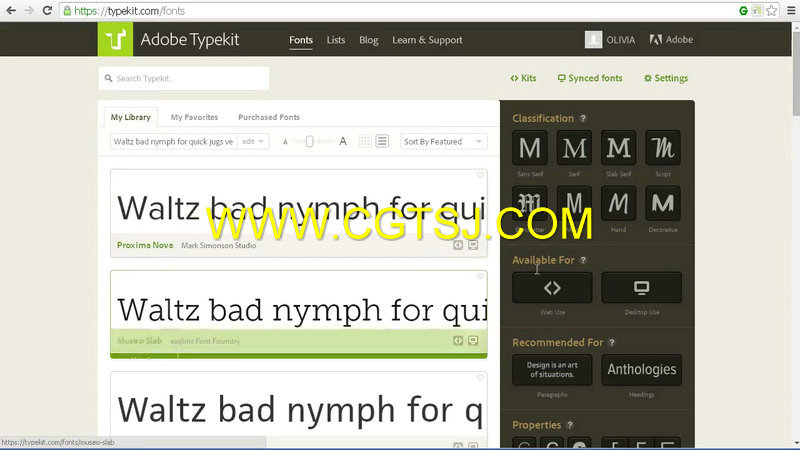The height and width of the screenshot is (450, 800).
Task: Switch to list view of fonts
Action: click(x=382, y=141)
